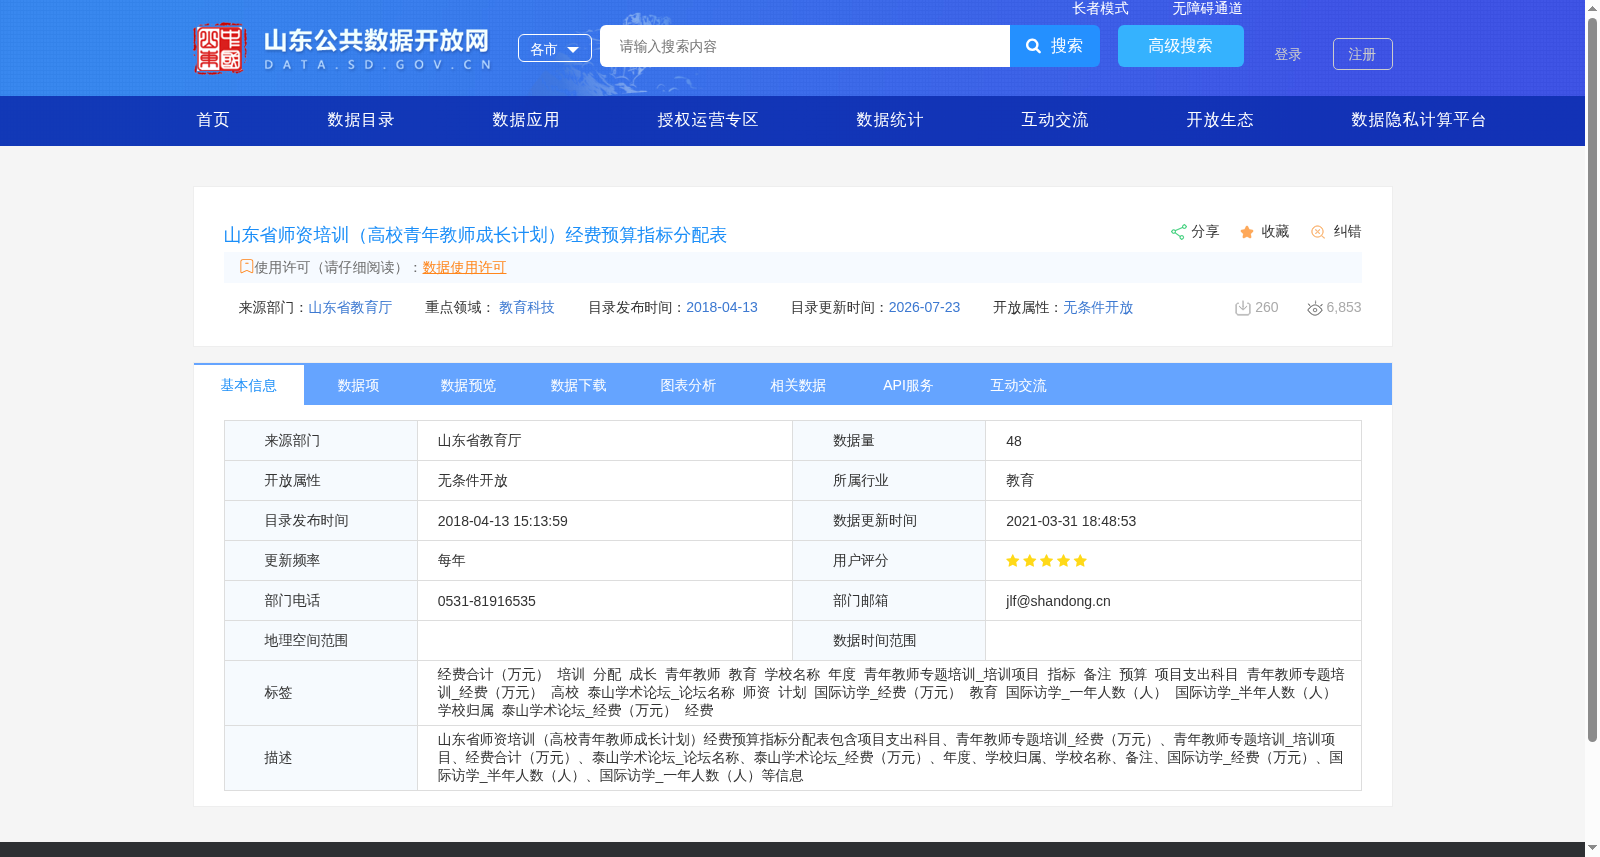1600x857 pixels.
Task: Click the scrollbar down arrow
Action: click(x=1592, y=848)
